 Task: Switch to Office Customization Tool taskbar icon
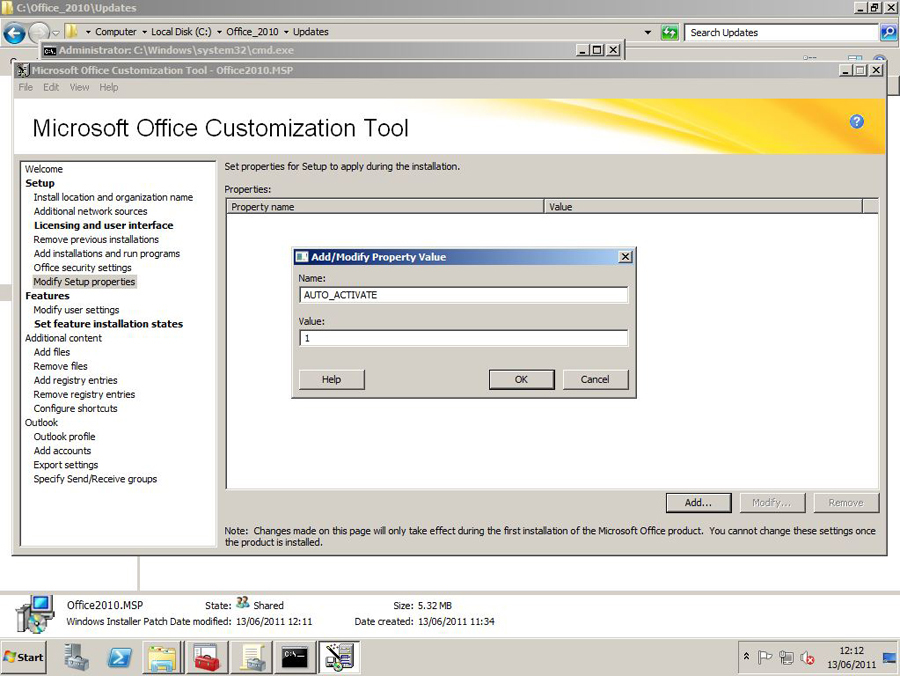tap(339, 658)
